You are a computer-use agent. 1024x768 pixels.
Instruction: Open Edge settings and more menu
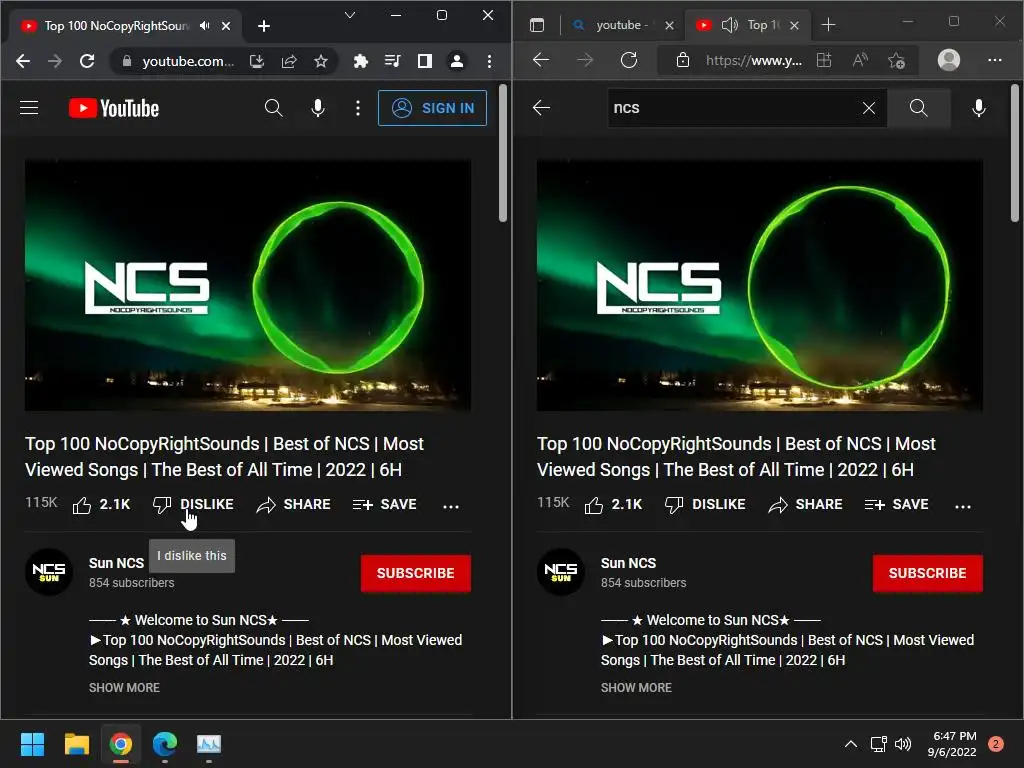pyautogui.click(x=995, y=60)
